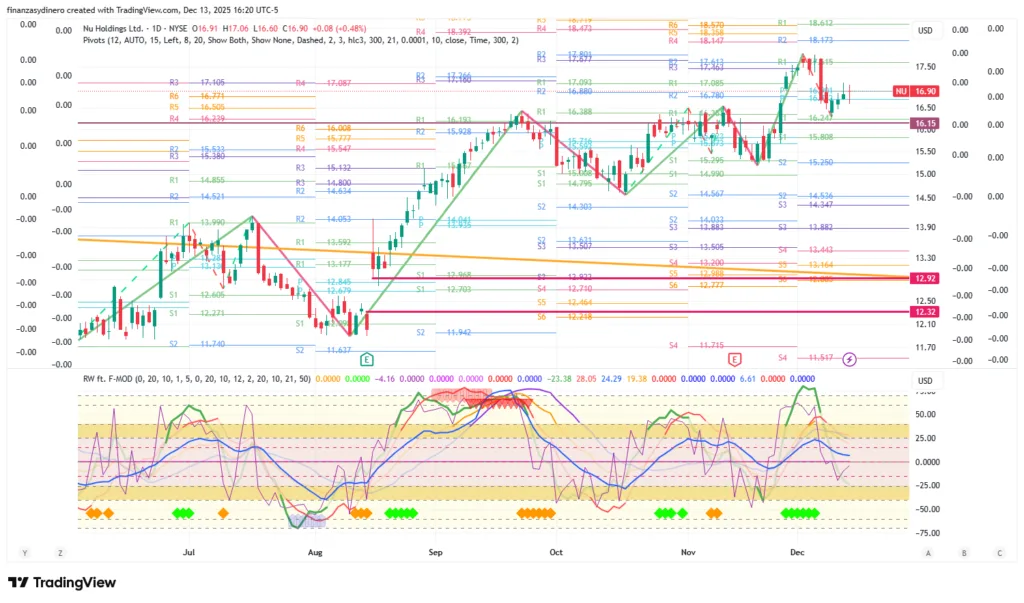Click the 16.15 horizontal line price label
The image size is (1024, 603).
point(923,123)
